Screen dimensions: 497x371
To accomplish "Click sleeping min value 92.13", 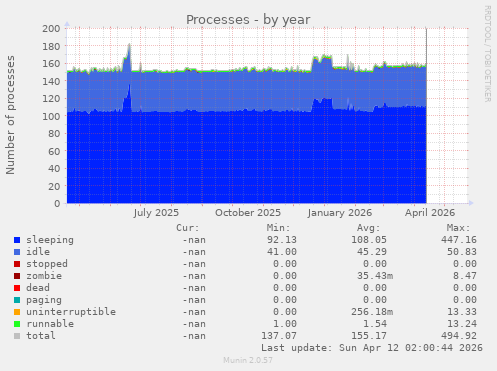I will coord(282,240).
